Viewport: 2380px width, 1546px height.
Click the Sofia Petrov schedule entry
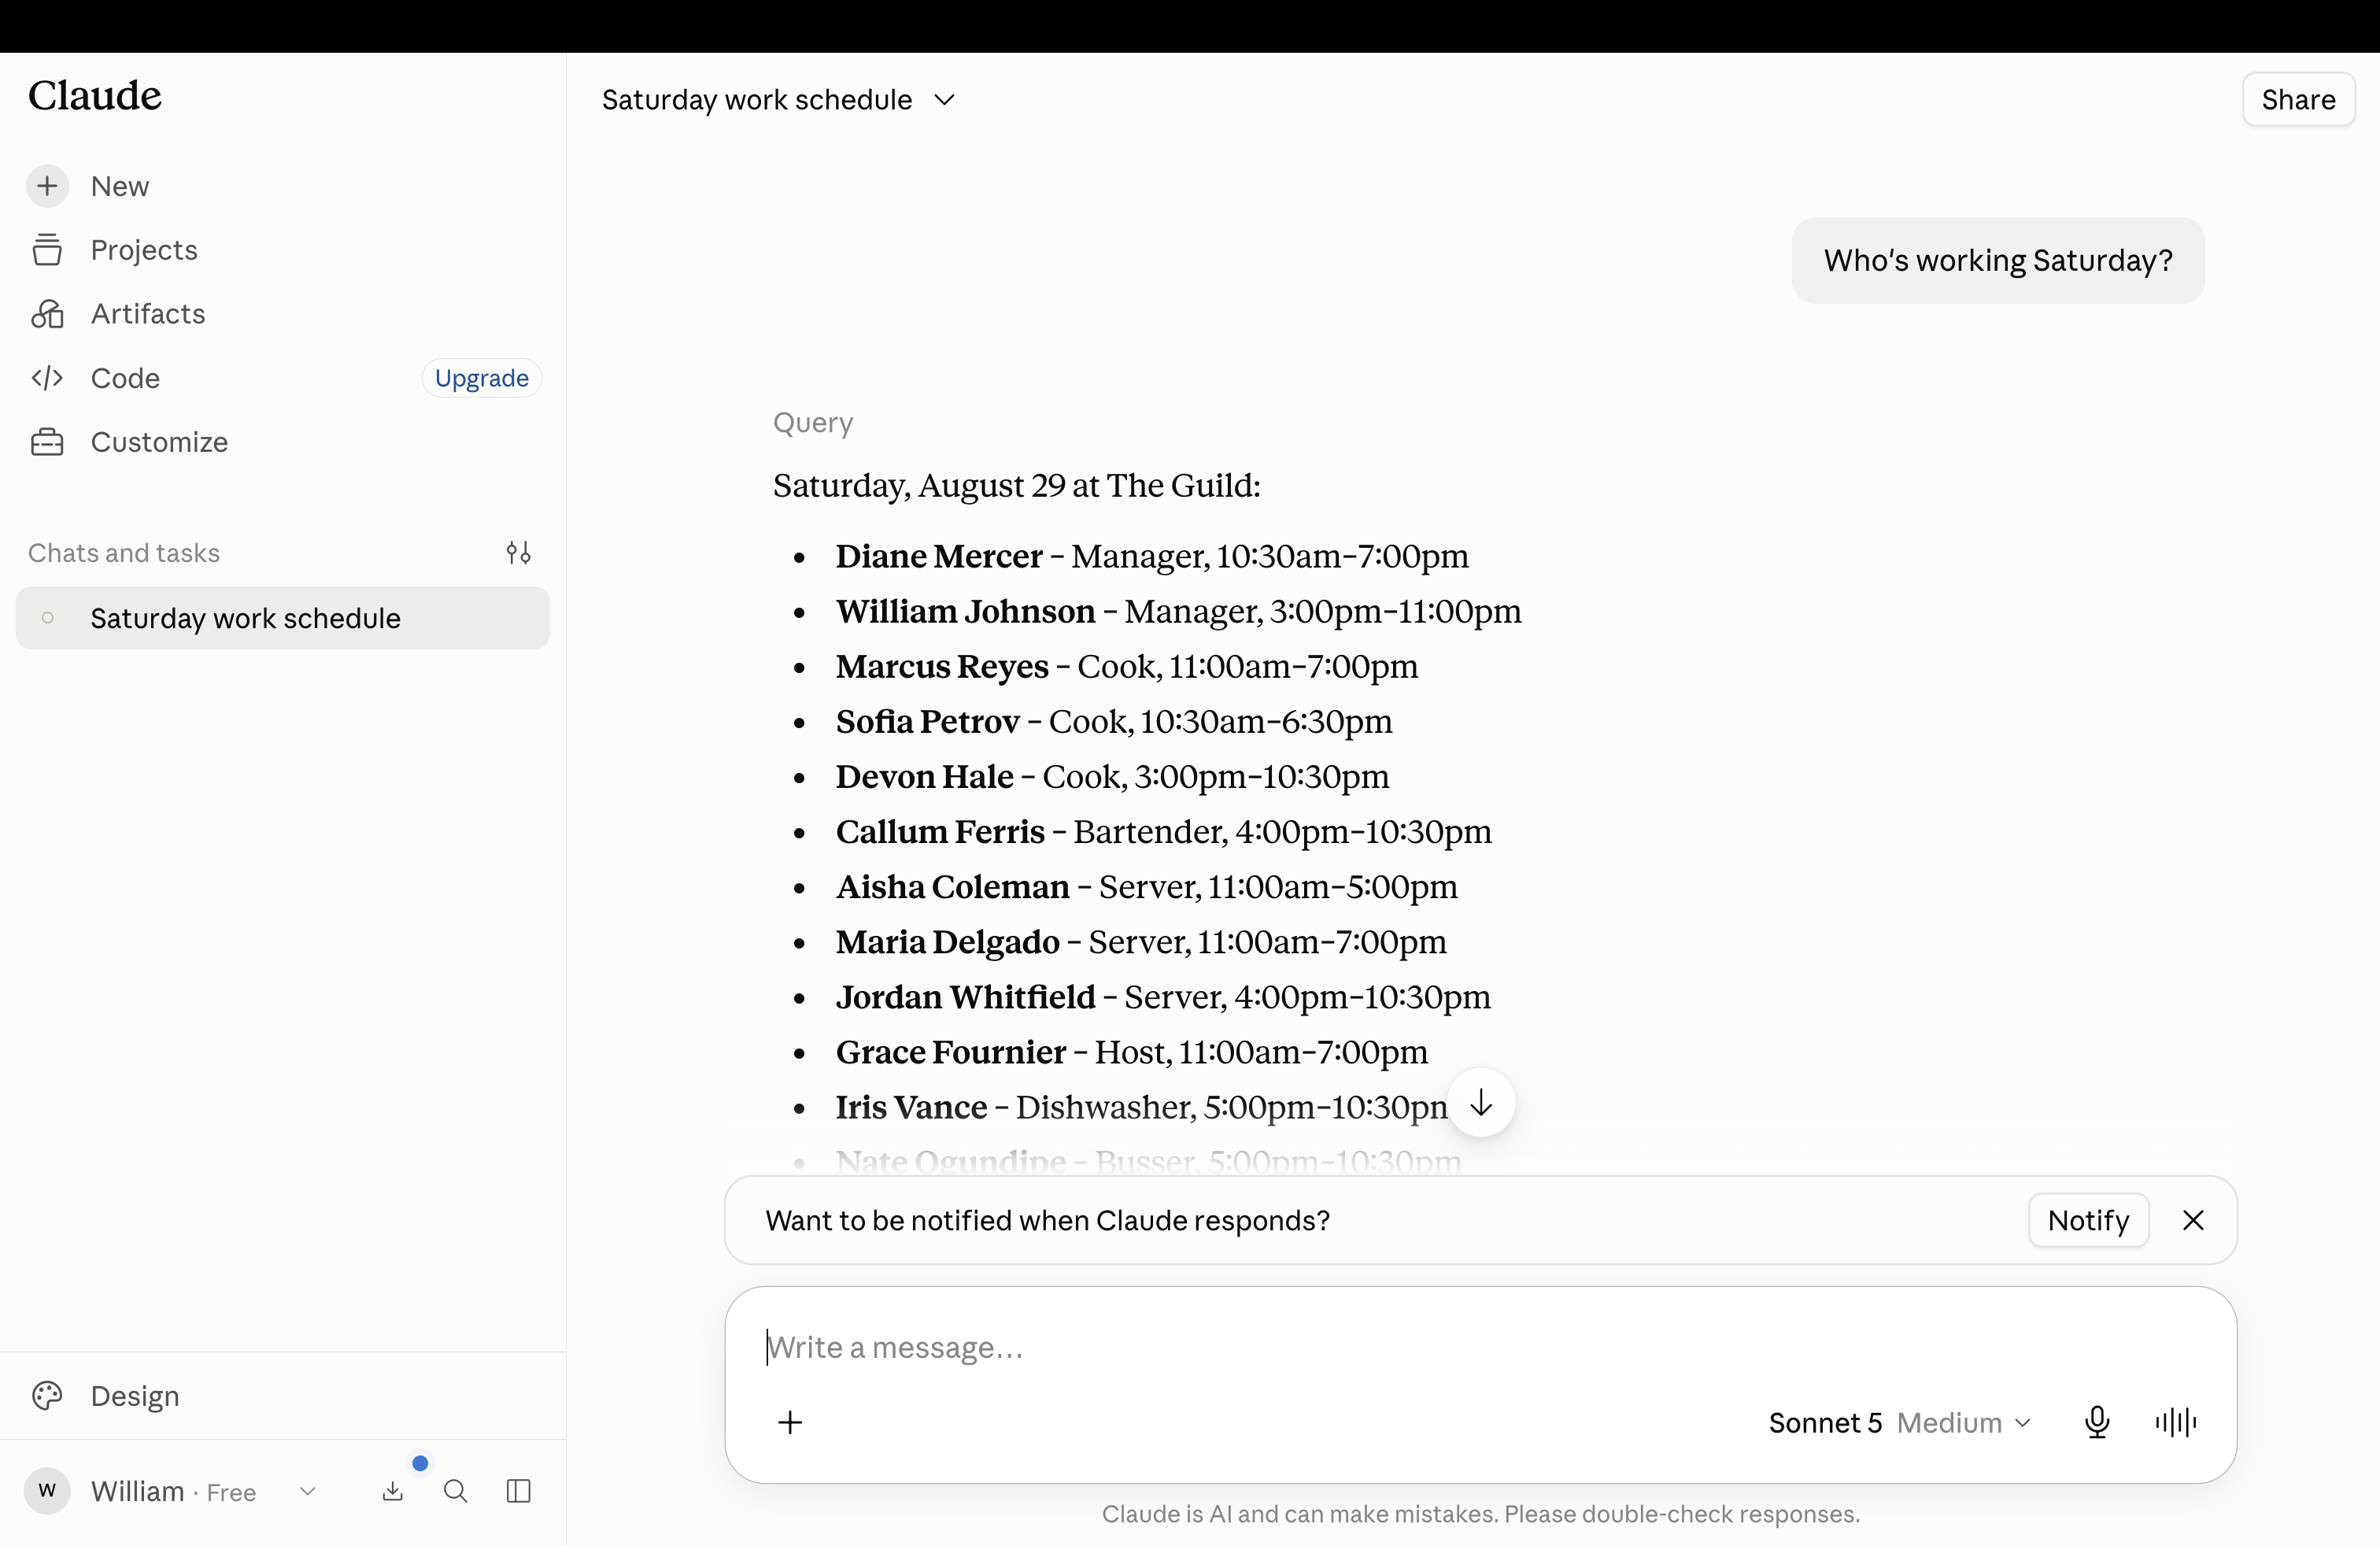(x=1114, y=721)
